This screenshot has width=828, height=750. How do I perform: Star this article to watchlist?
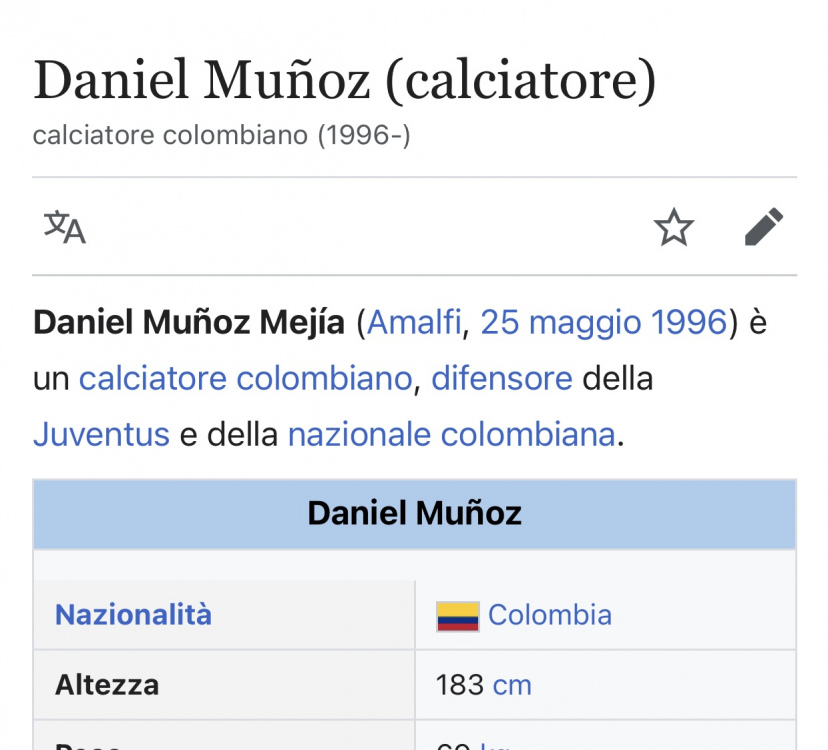(674, 227)
